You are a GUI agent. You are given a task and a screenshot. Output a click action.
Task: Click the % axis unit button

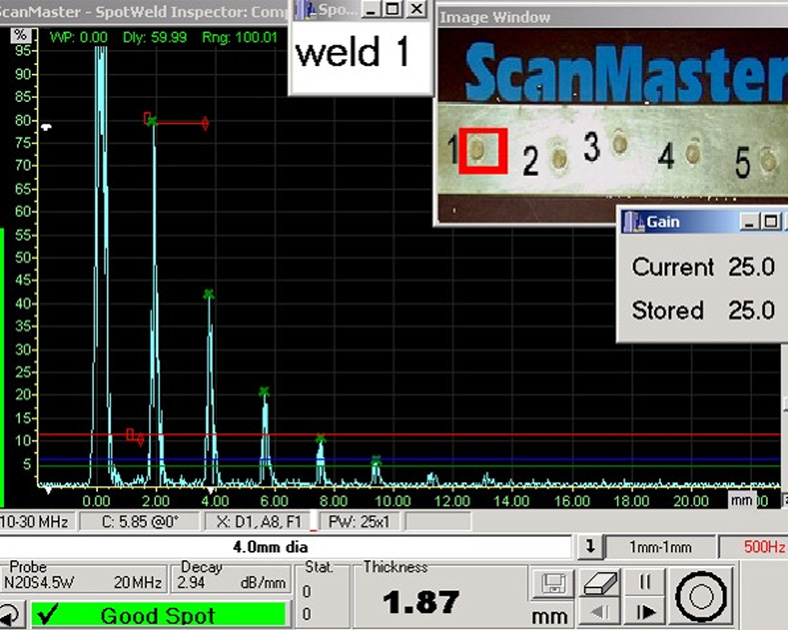click(x=21, y=35)
